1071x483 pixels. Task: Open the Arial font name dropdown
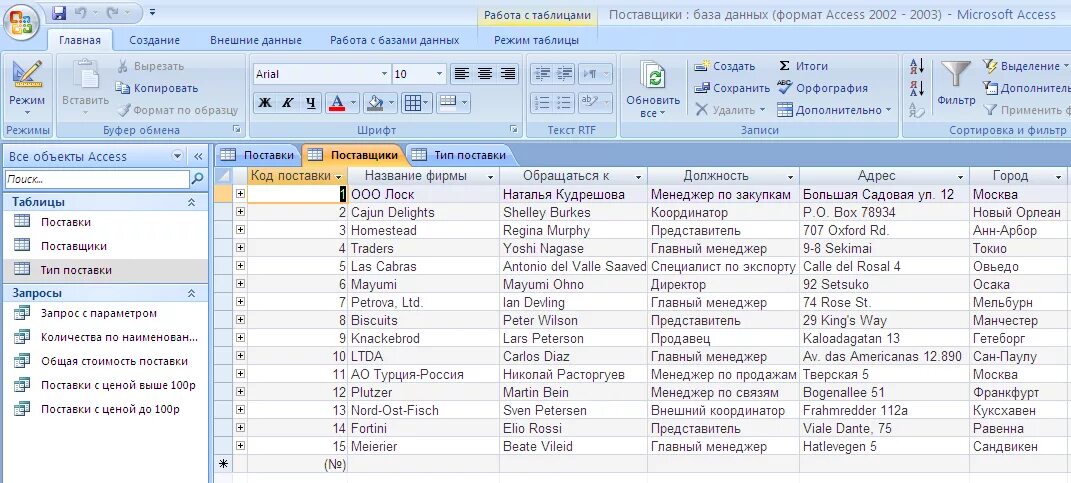(385, 74)
